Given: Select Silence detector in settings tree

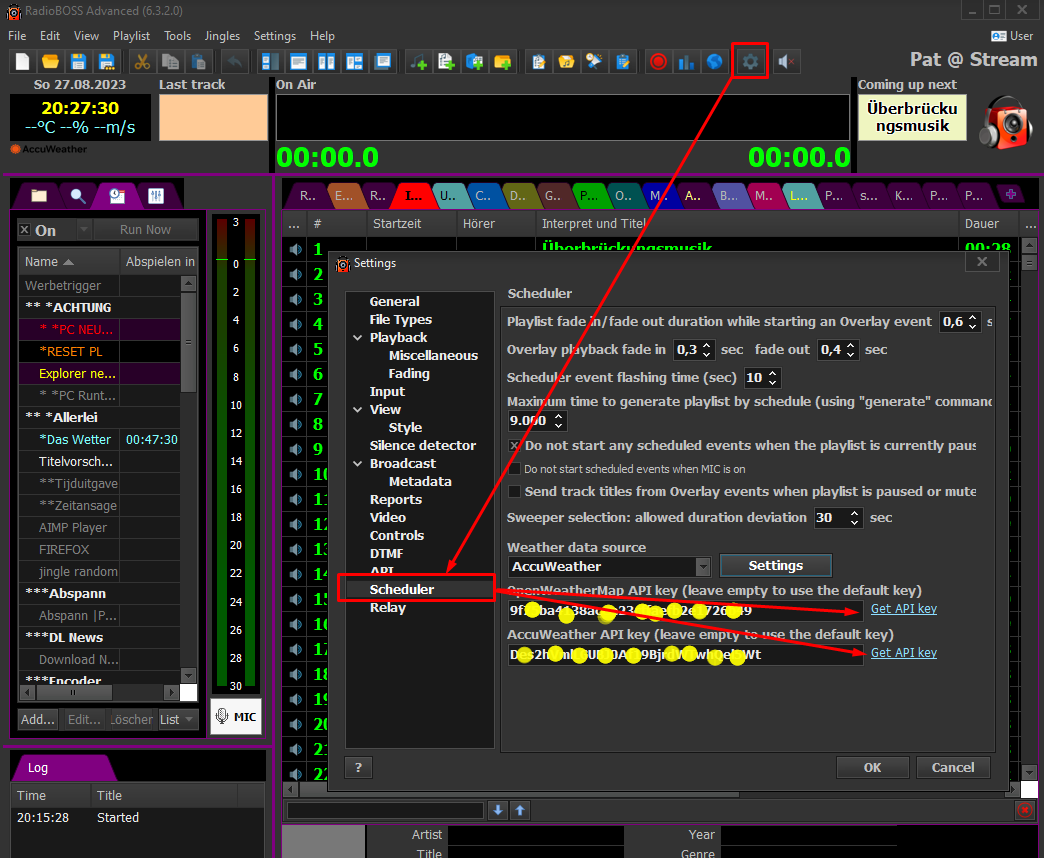Looking at the screenshot, I should click(422, 445).
